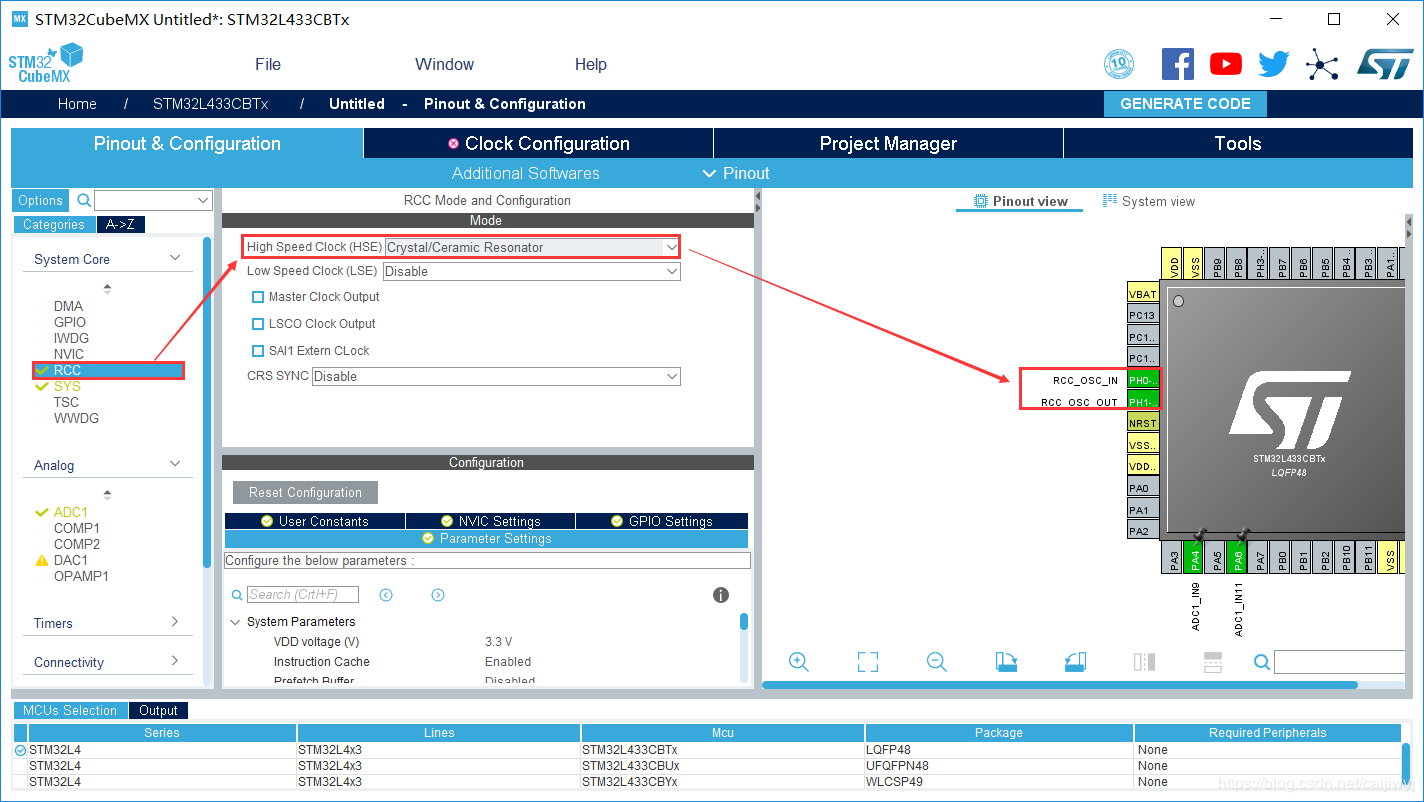Viewport: 1424px width, 802px height.
Task: Click the ST community network icon
Action: pyautogui.click(x=1322, y=65)
